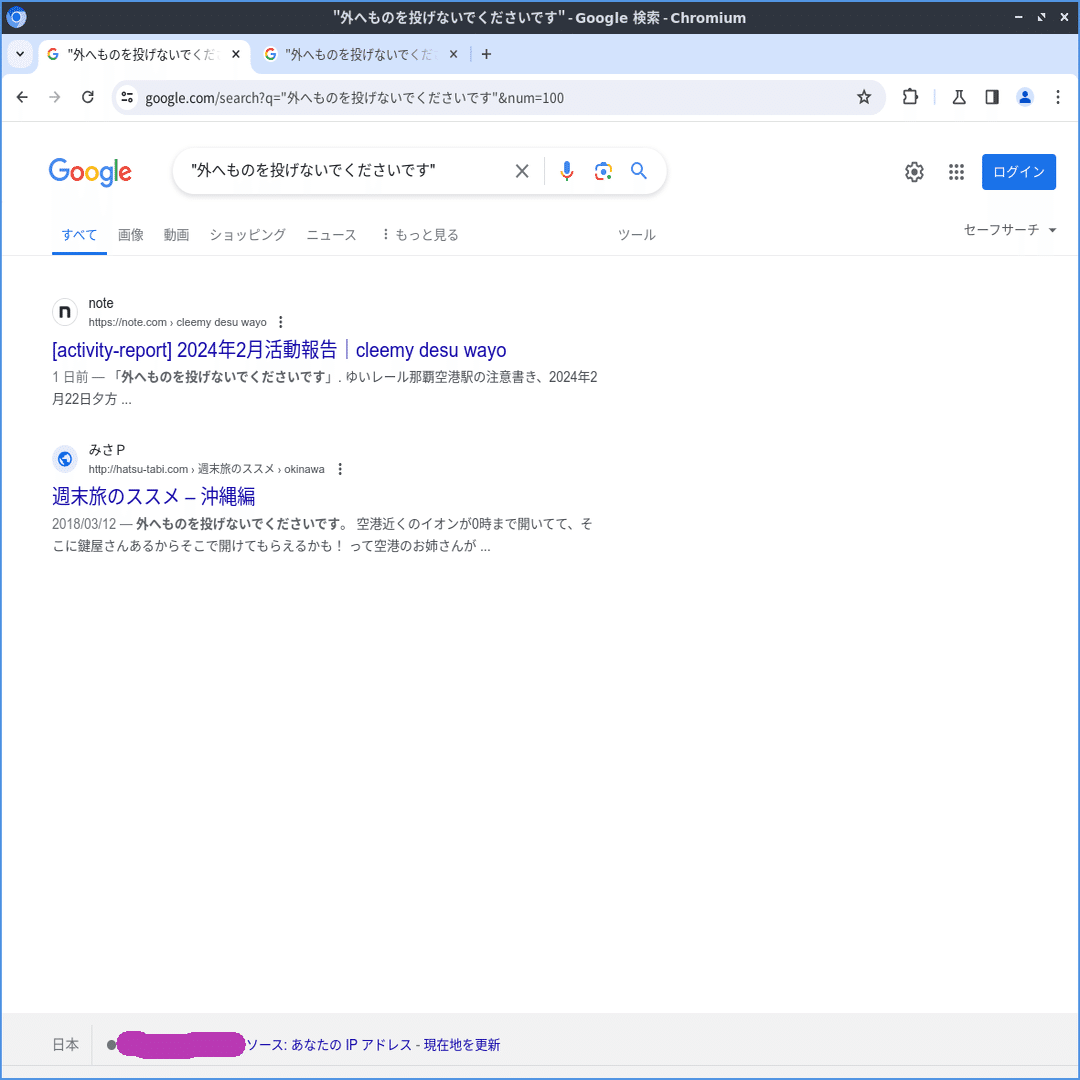Open the Extensions puzzle icon
1080x1080 pixels.
pyautogui.click(x=910, y=97)
